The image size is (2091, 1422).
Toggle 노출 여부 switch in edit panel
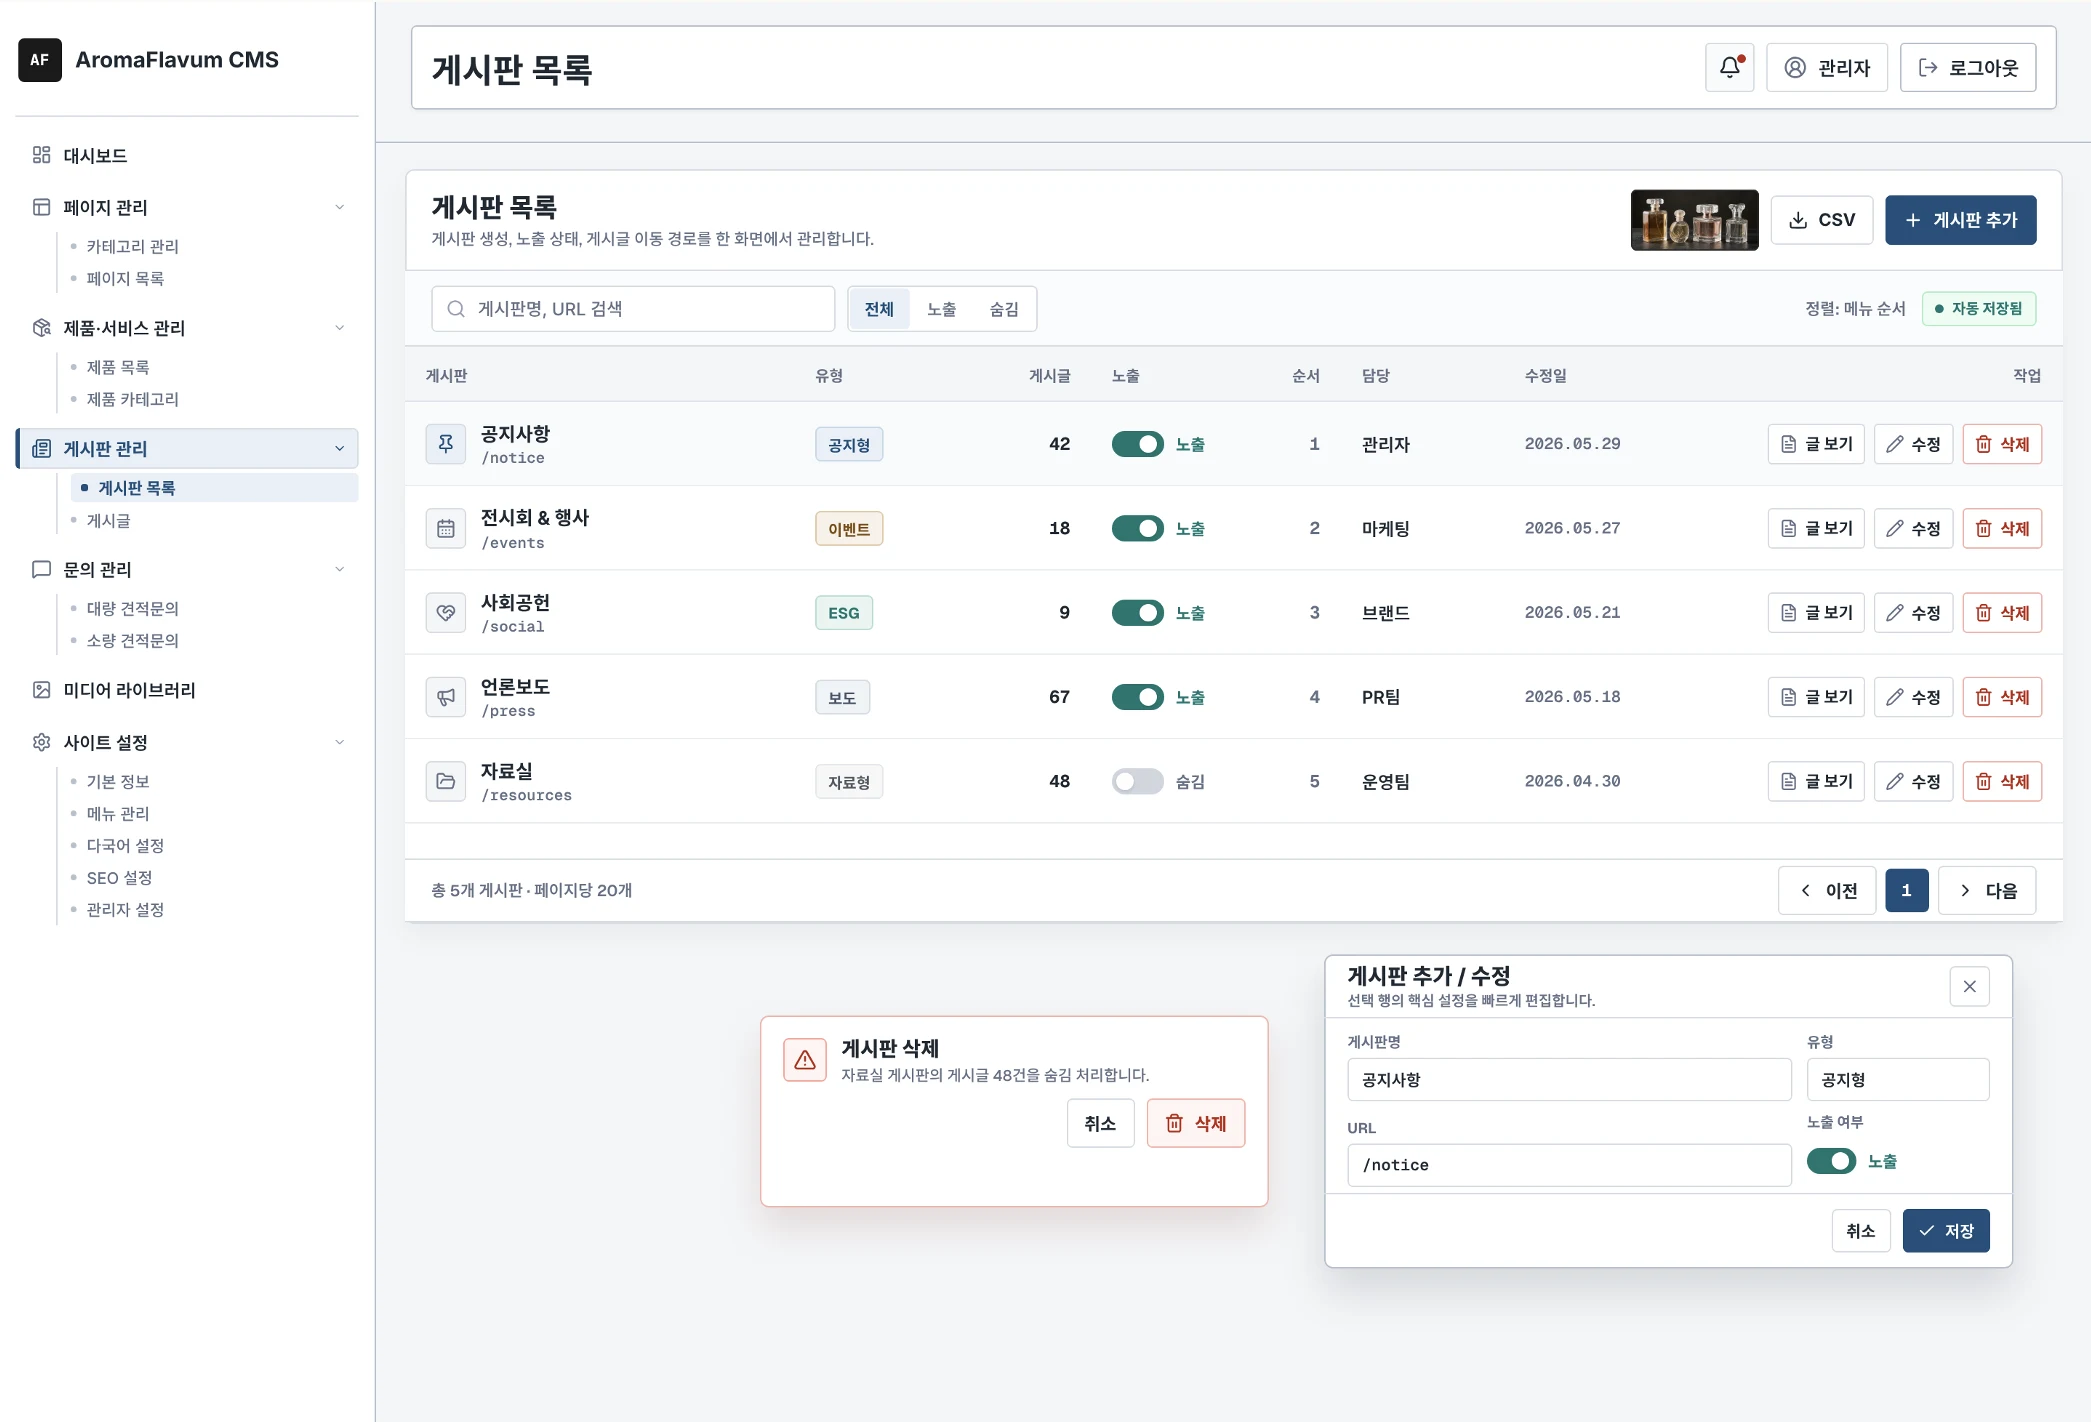1831,1161
